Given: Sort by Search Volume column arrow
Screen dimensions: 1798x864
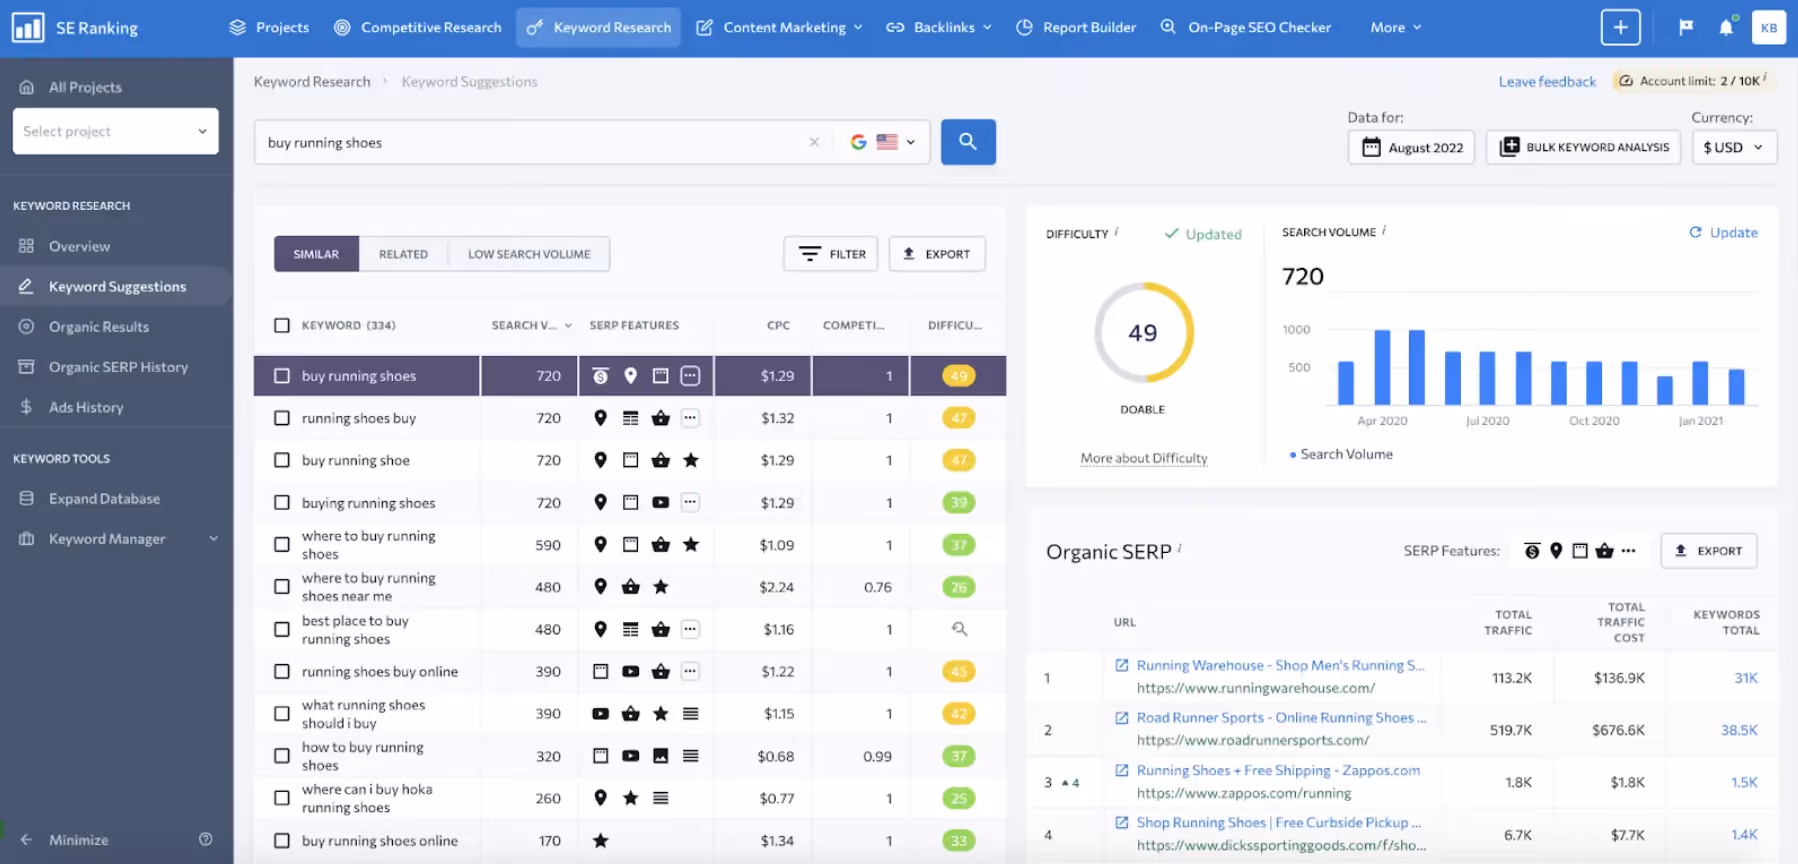Looking at the screenshot, I should (568, 325).
